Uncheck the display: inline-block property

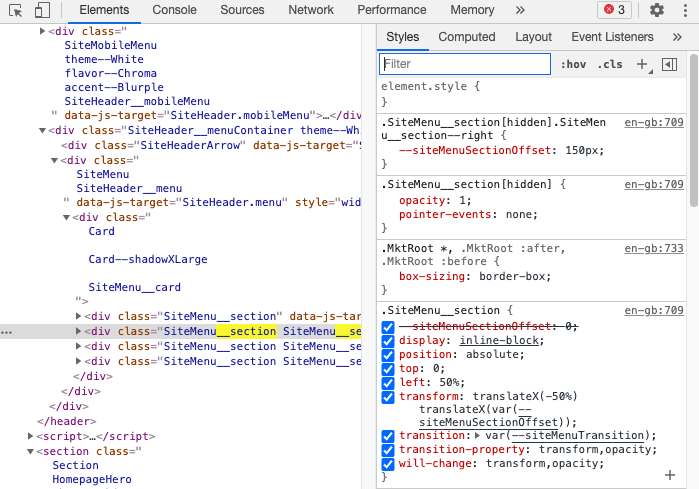[388, 341]
